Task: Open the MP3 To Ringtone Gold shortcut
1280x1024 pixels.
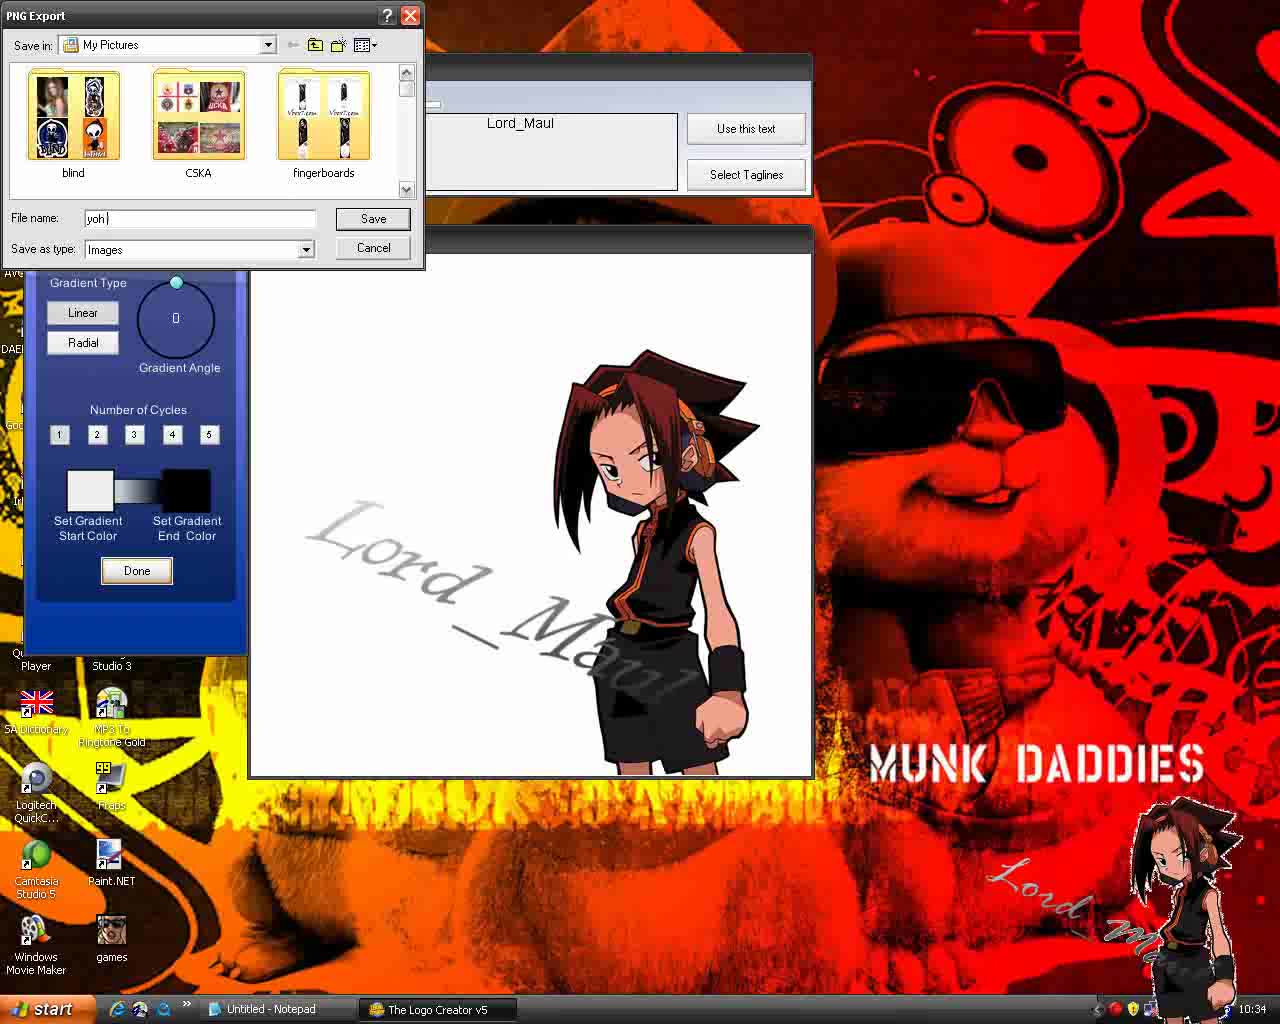Action: click(112, 717)
